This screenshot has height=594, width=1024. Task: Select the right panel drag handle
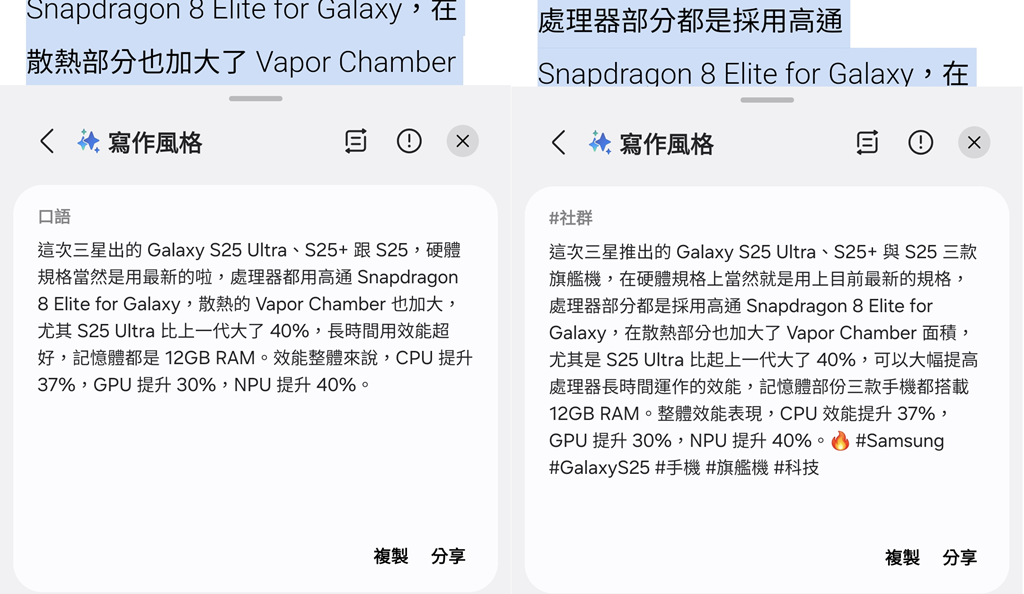click(767, 100)
